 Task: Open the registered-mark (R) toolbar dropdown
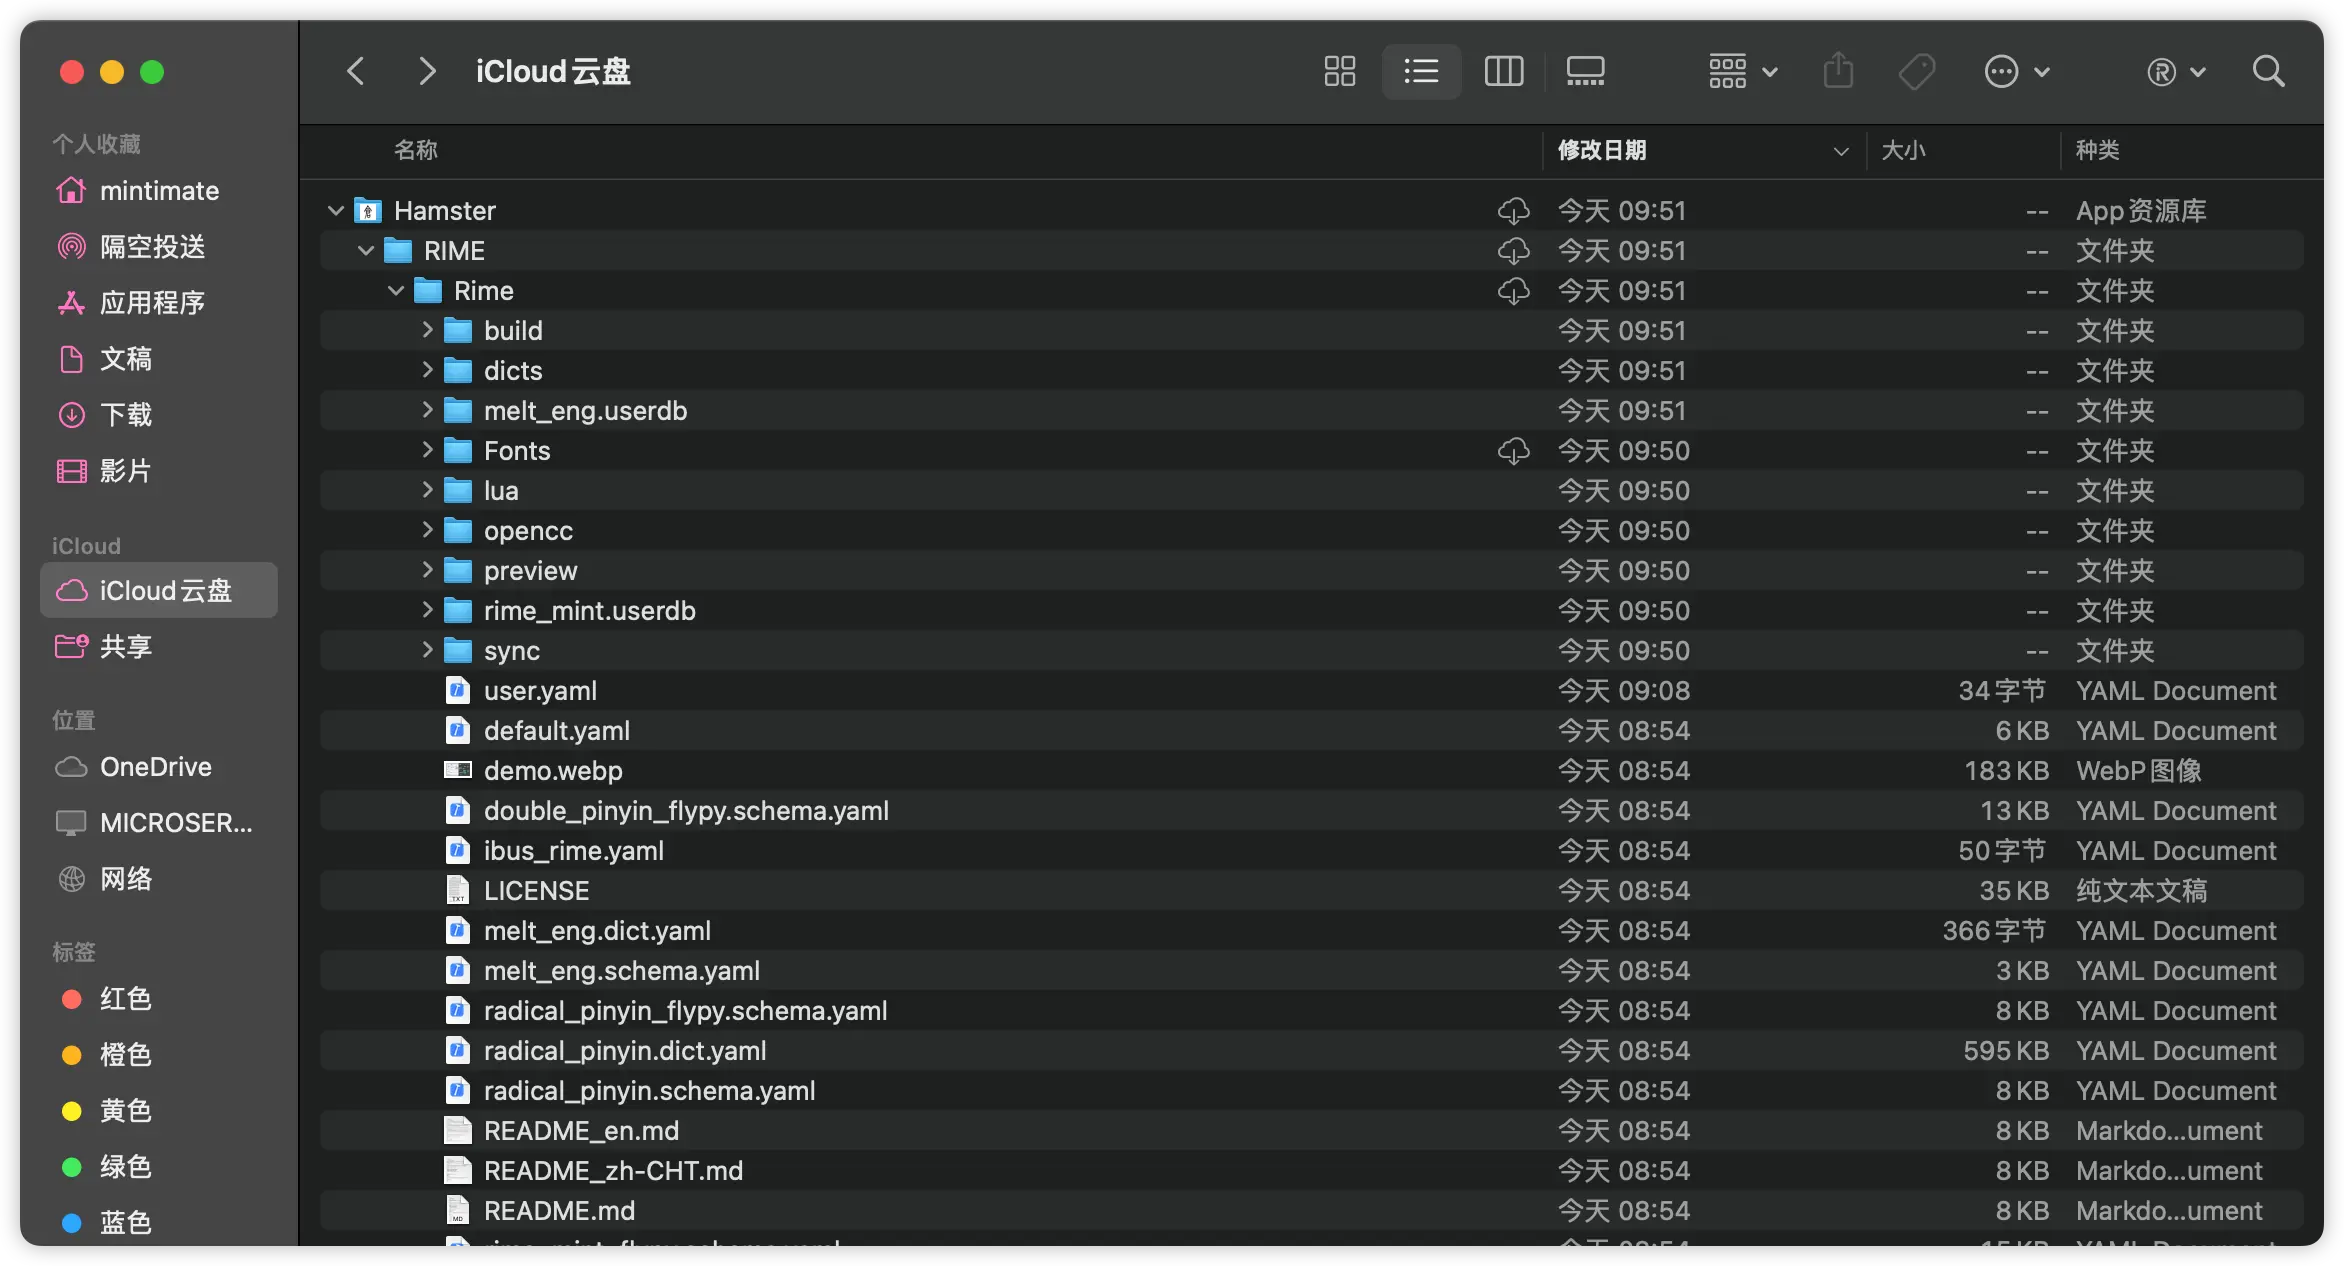2176,71
